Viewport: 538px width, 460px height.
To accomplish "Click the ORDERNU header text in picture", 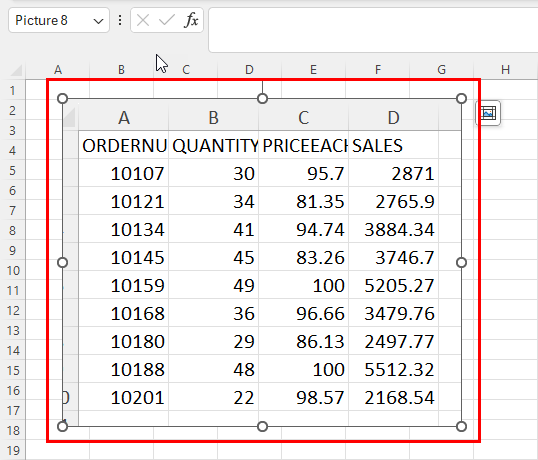I will coord(125,146).
